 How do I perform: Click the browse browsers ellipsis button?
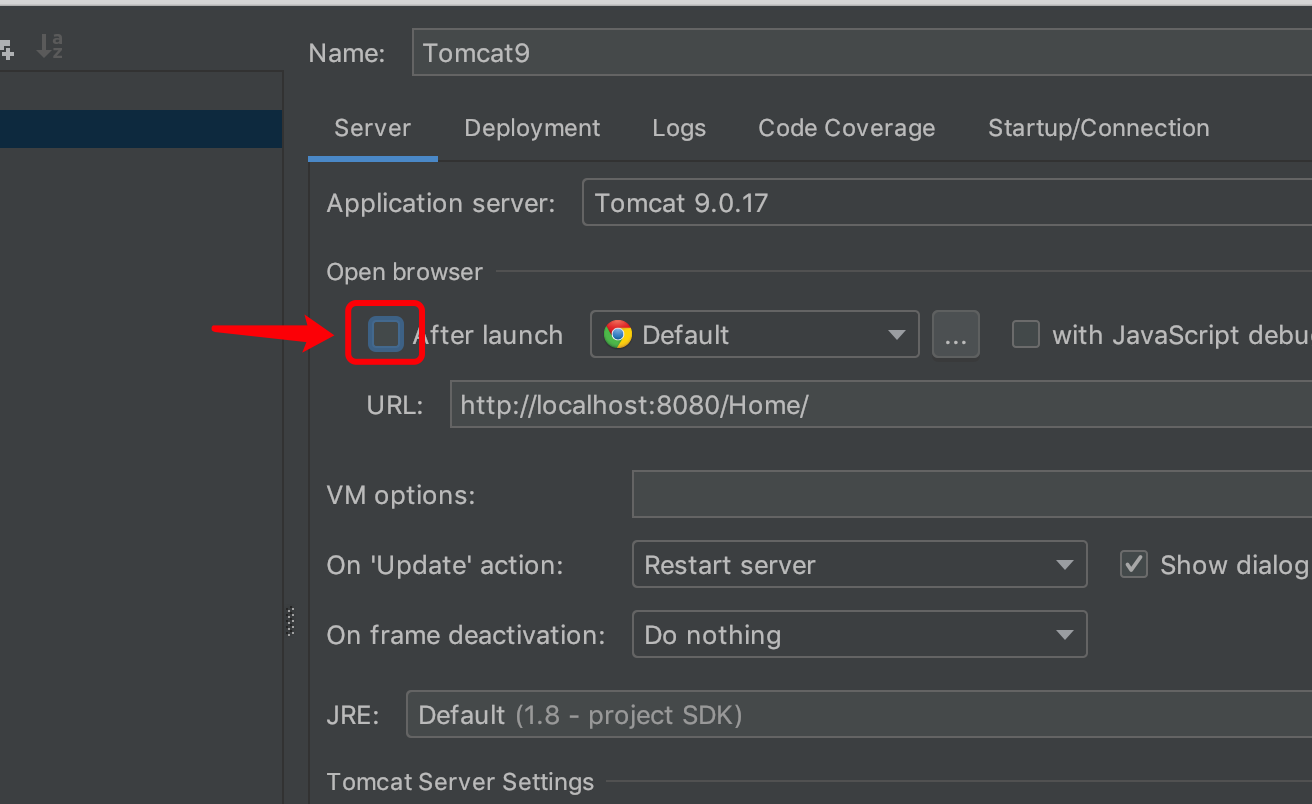pos(956,335)
